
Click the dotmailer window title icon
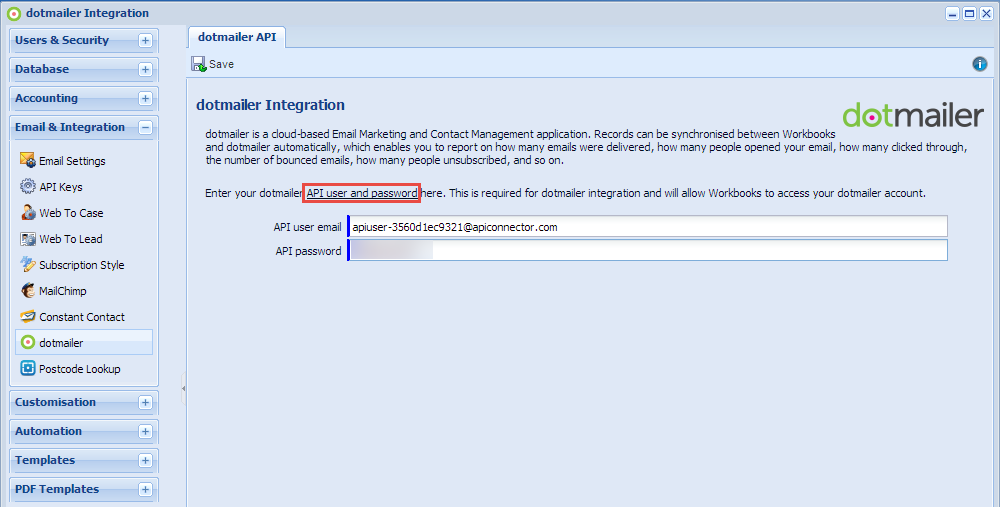(13, 13)
